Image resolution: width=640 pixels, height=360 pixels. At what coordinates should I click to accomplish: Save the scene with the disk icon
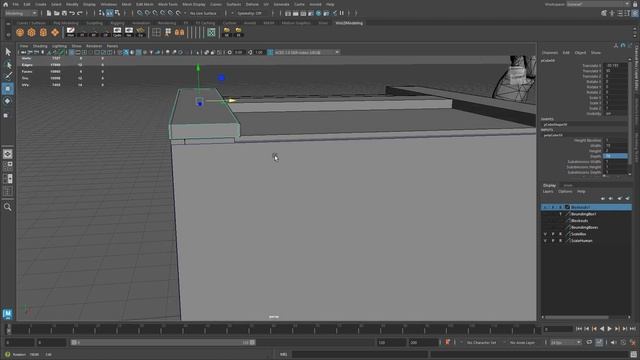(64, 13)
